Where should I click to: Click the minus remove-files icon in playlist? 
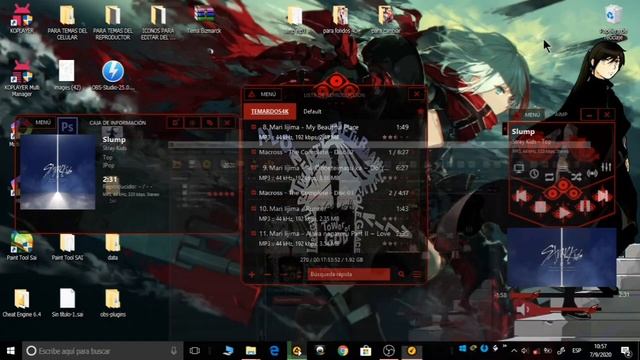pos(267,275)
